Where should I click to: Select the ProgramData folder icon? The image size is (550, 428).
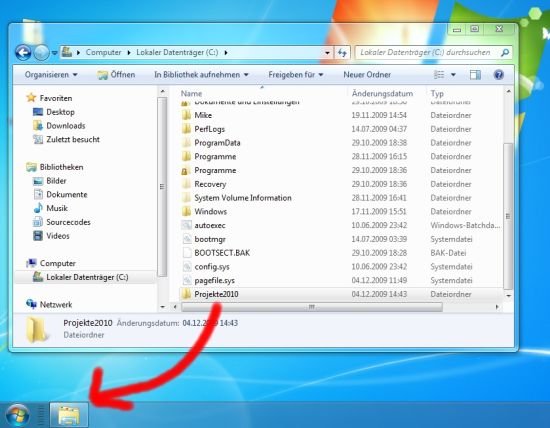click(x=186, y=143)
